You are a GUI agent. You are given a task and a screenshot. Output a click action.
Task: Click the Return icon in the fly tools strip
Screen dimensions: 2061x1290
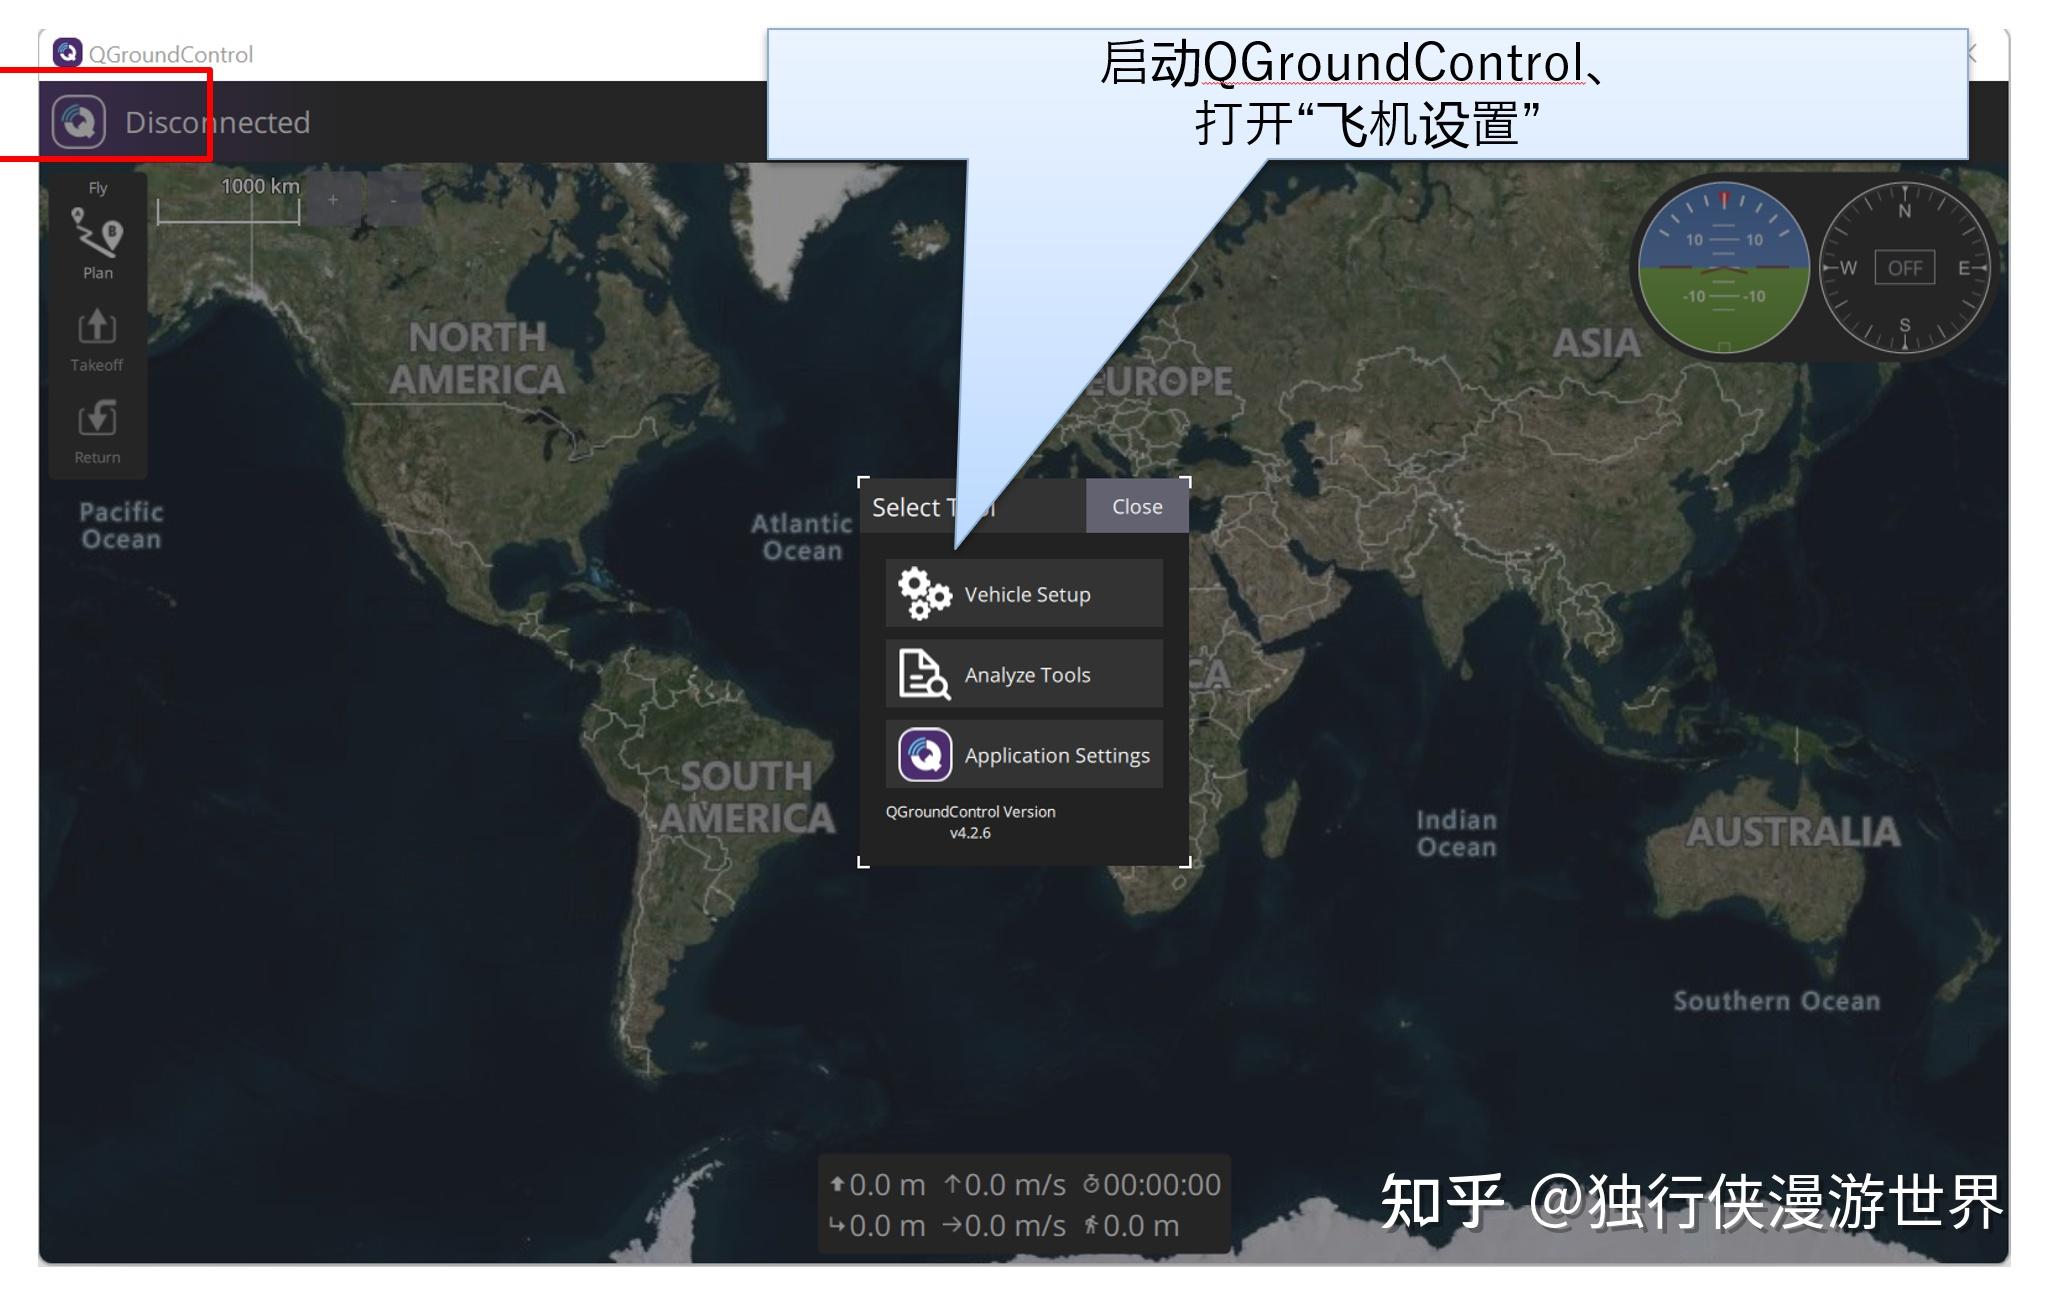click(x=97, y=419)
